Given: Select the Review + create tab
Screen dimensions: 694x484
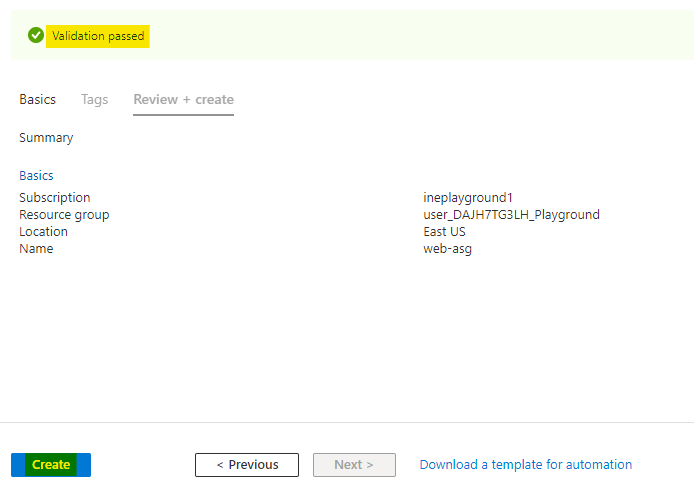Looking at the screenshot, I should 183,100.
